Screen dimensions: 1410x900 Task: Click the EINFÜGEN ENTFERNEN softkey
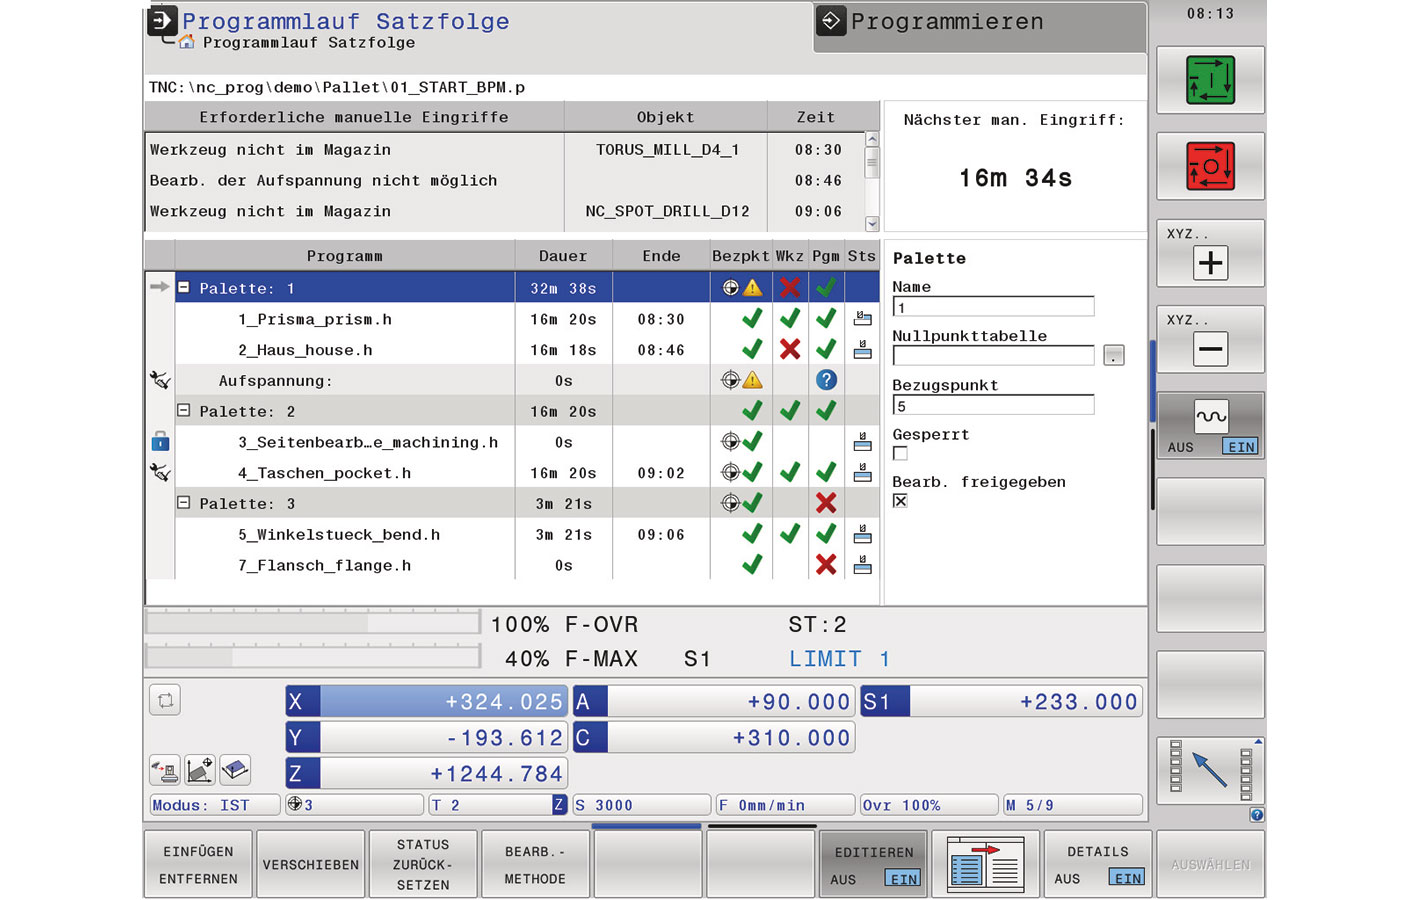[x=198, y=864]
